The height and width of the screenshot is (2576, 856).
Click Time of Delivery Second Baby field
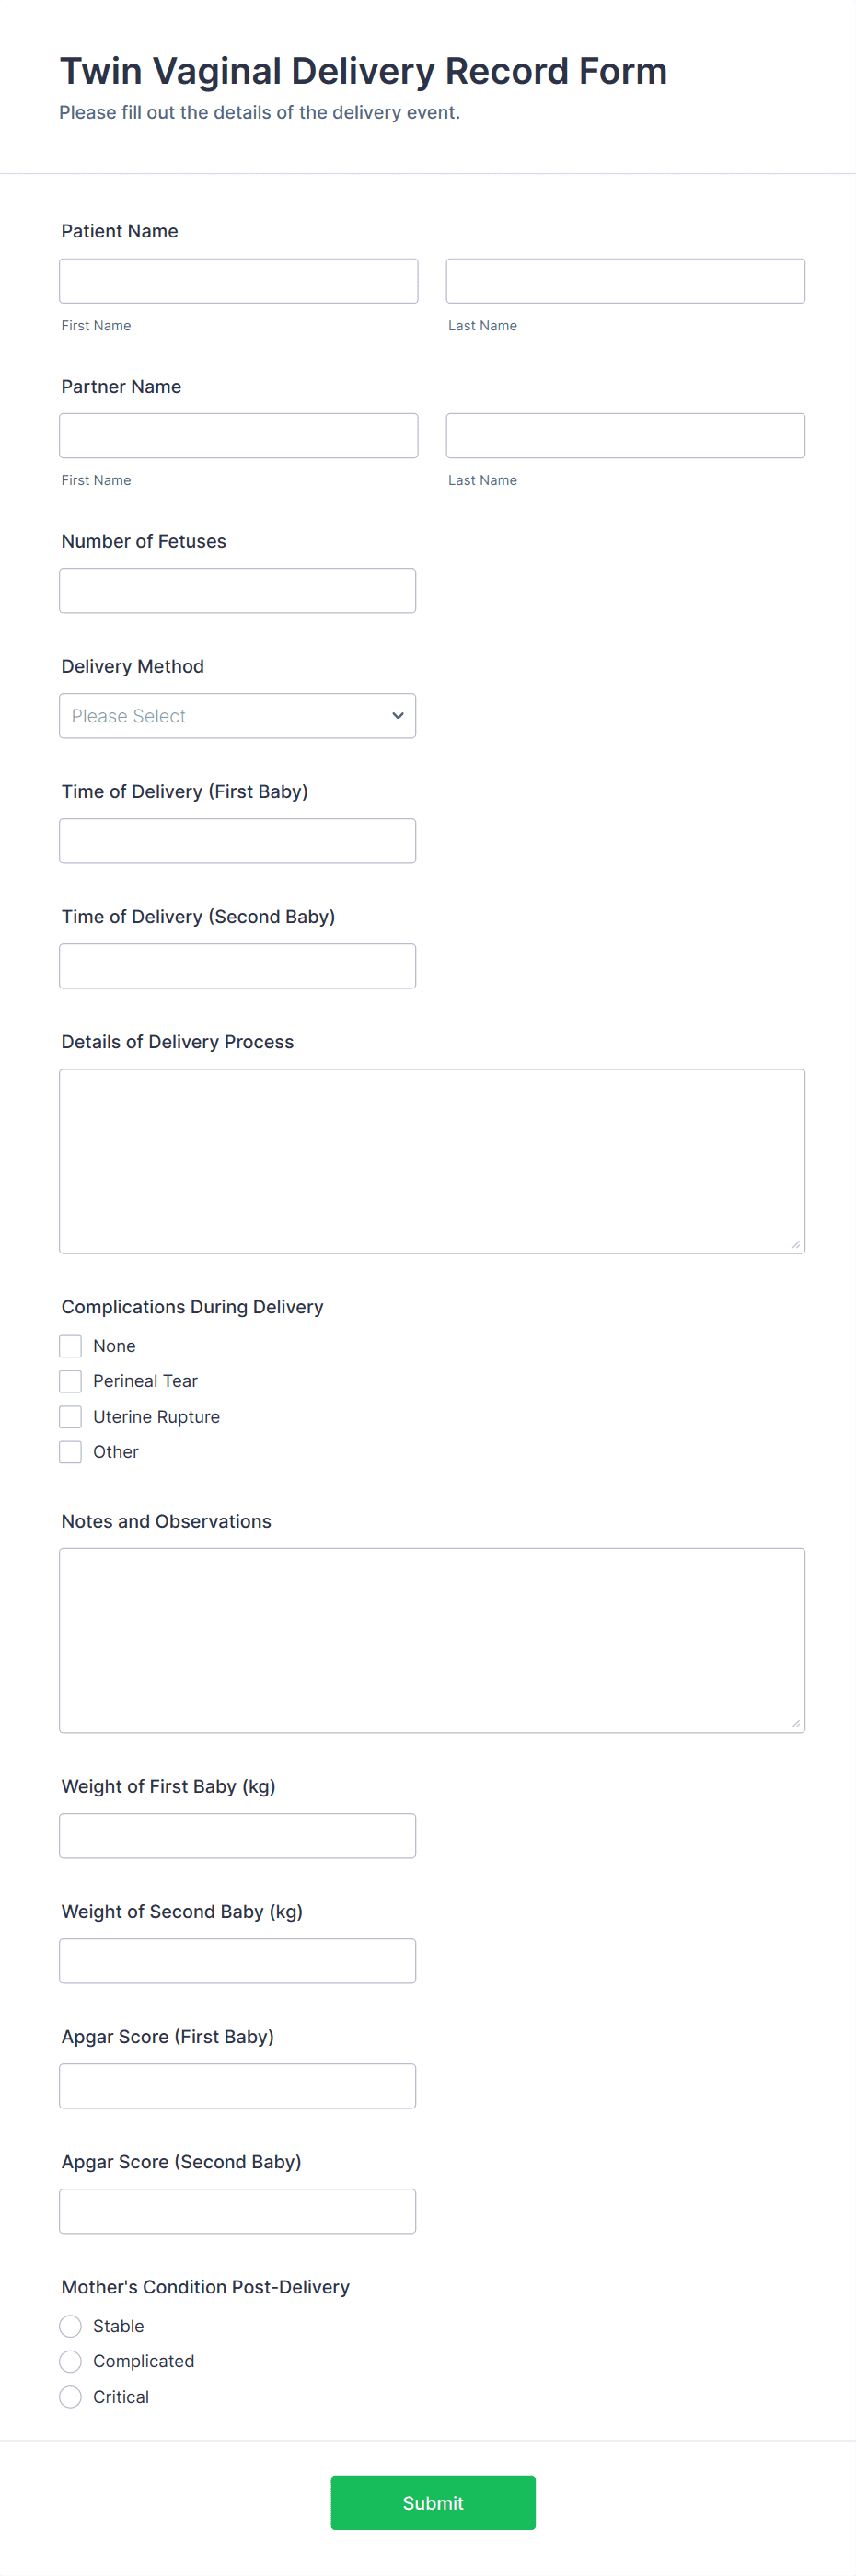(237, 966)
